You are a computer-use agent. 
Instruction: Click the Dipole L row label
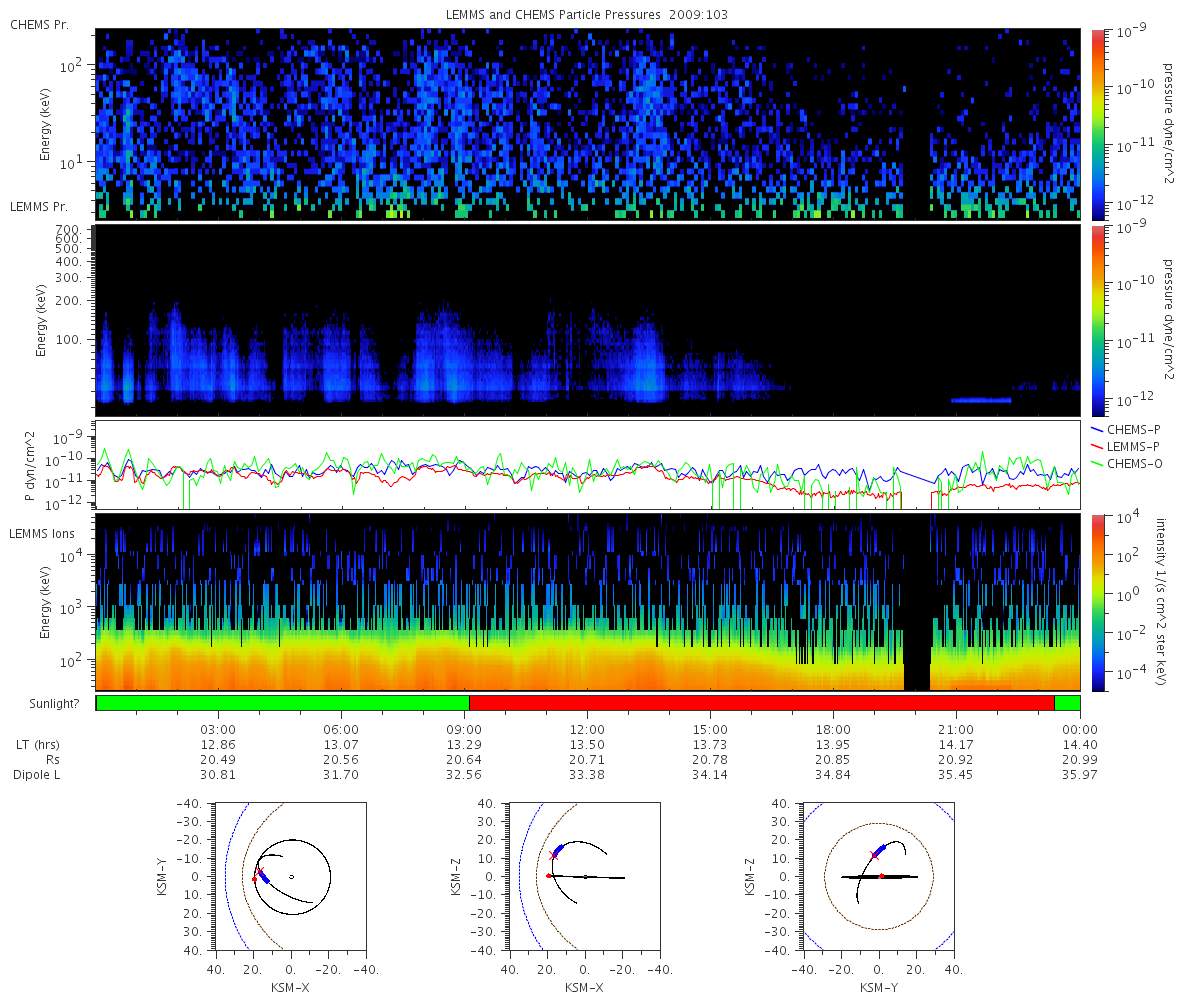coord(38,775)
